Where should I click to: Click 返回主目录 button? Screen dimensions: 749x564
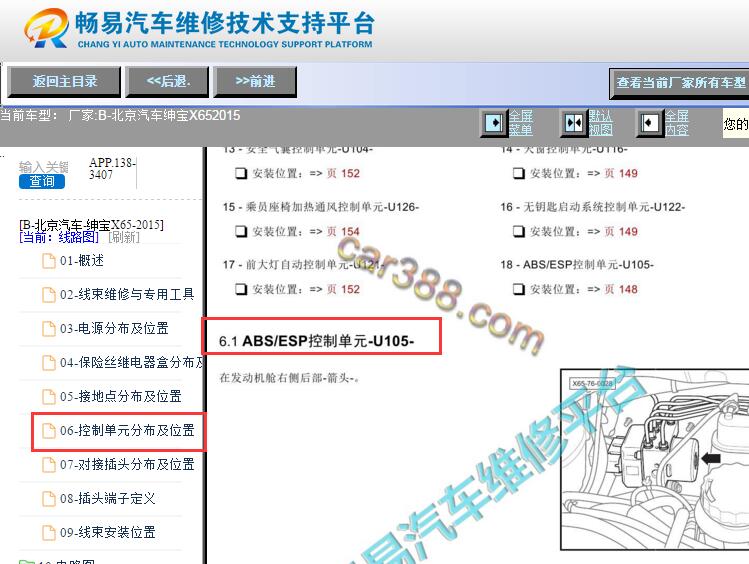click(64, 82)
